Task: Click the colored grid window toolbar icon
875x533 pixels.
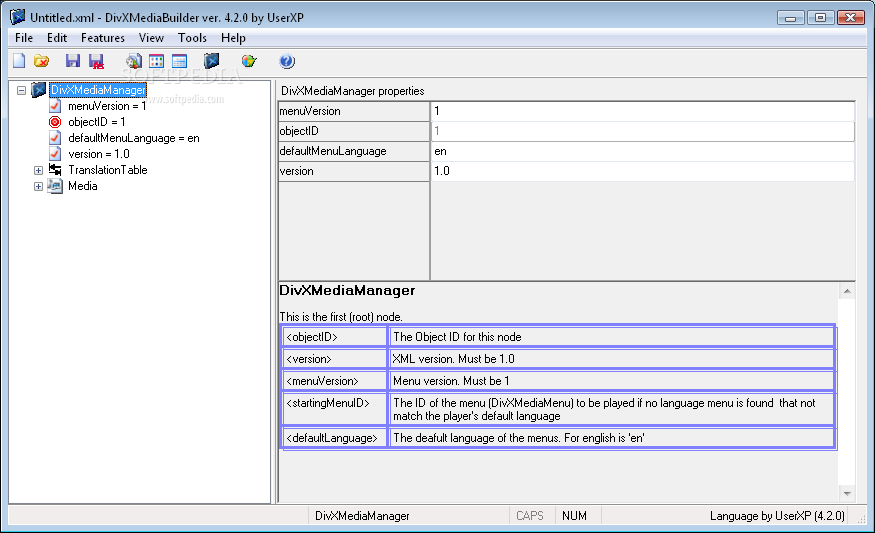Action: tap(157, 61)
